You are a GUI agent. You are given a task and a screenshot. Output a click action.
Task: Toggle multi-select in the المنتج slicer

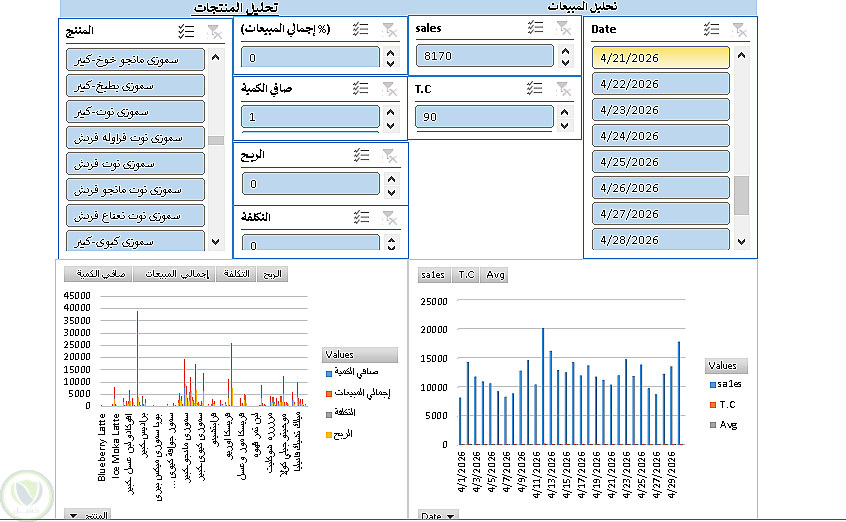(x=186, y=31)
